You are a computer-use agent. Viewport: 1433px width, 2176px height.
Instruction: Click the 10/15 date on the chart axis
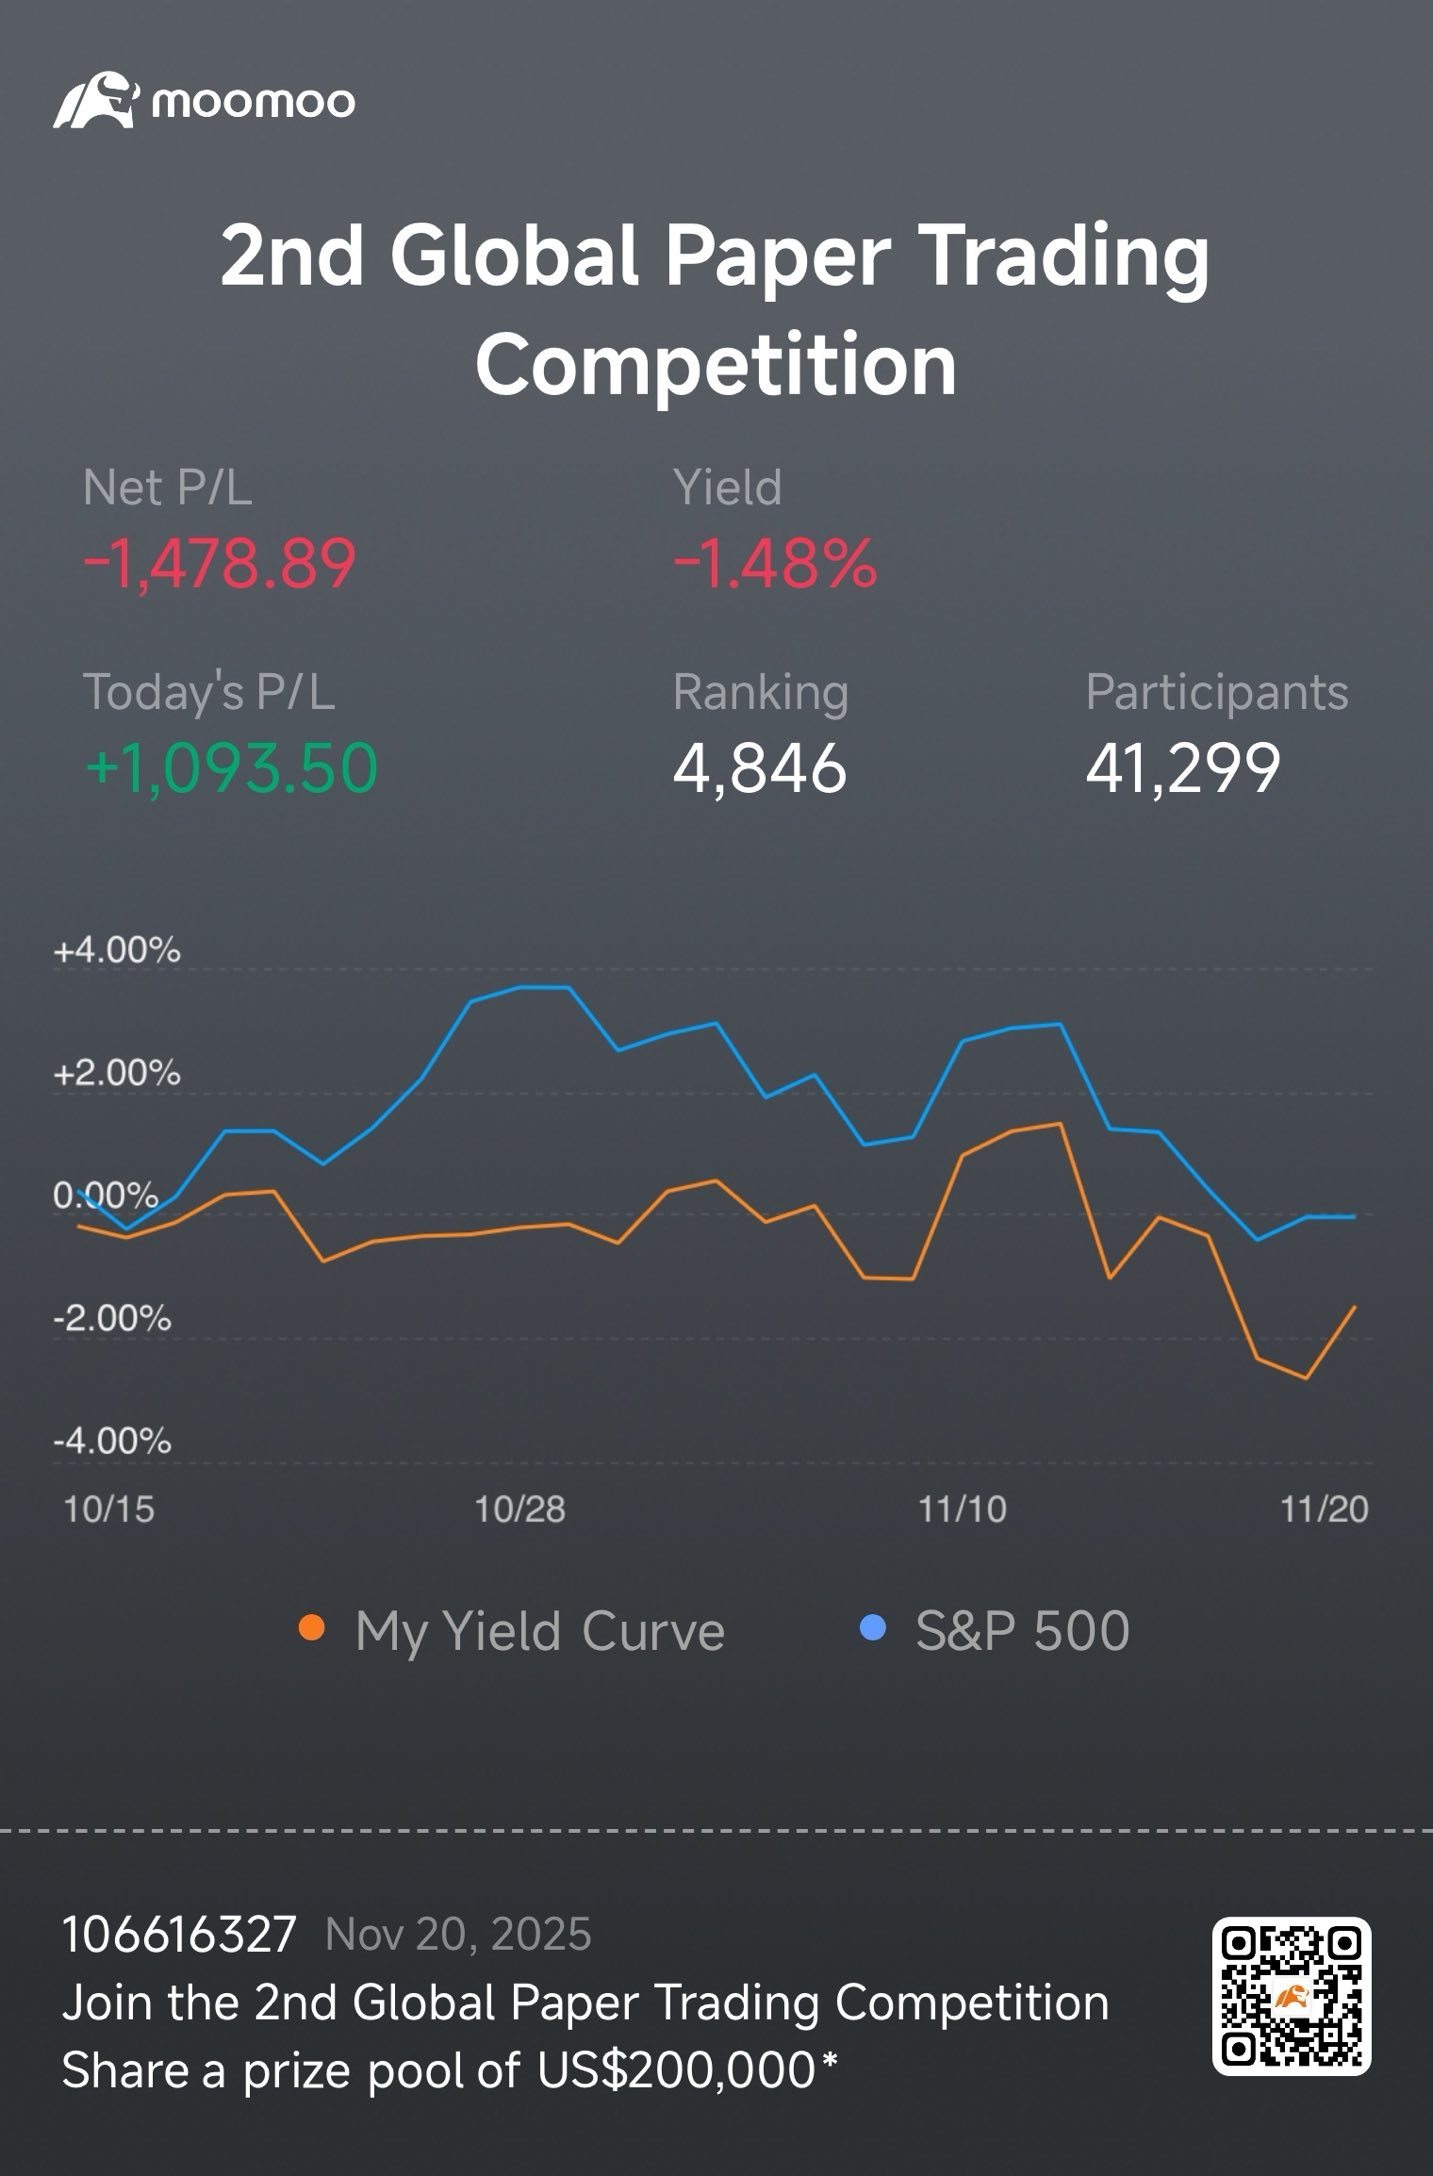click(x=109, y=1509)
